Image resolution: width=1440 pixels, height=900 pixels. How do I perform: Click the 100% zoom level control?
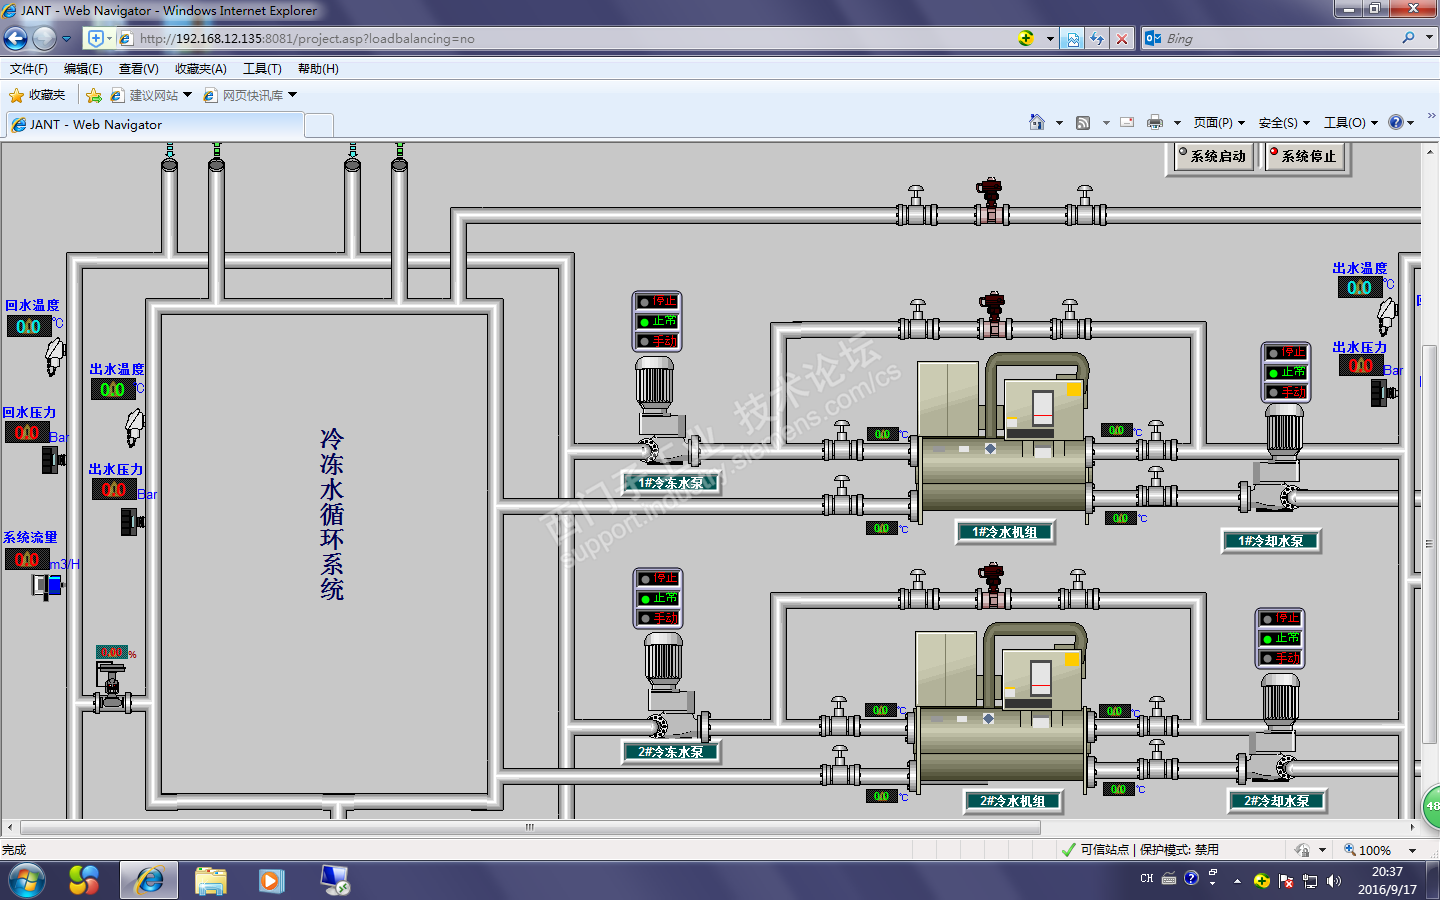click(1368, 850)
